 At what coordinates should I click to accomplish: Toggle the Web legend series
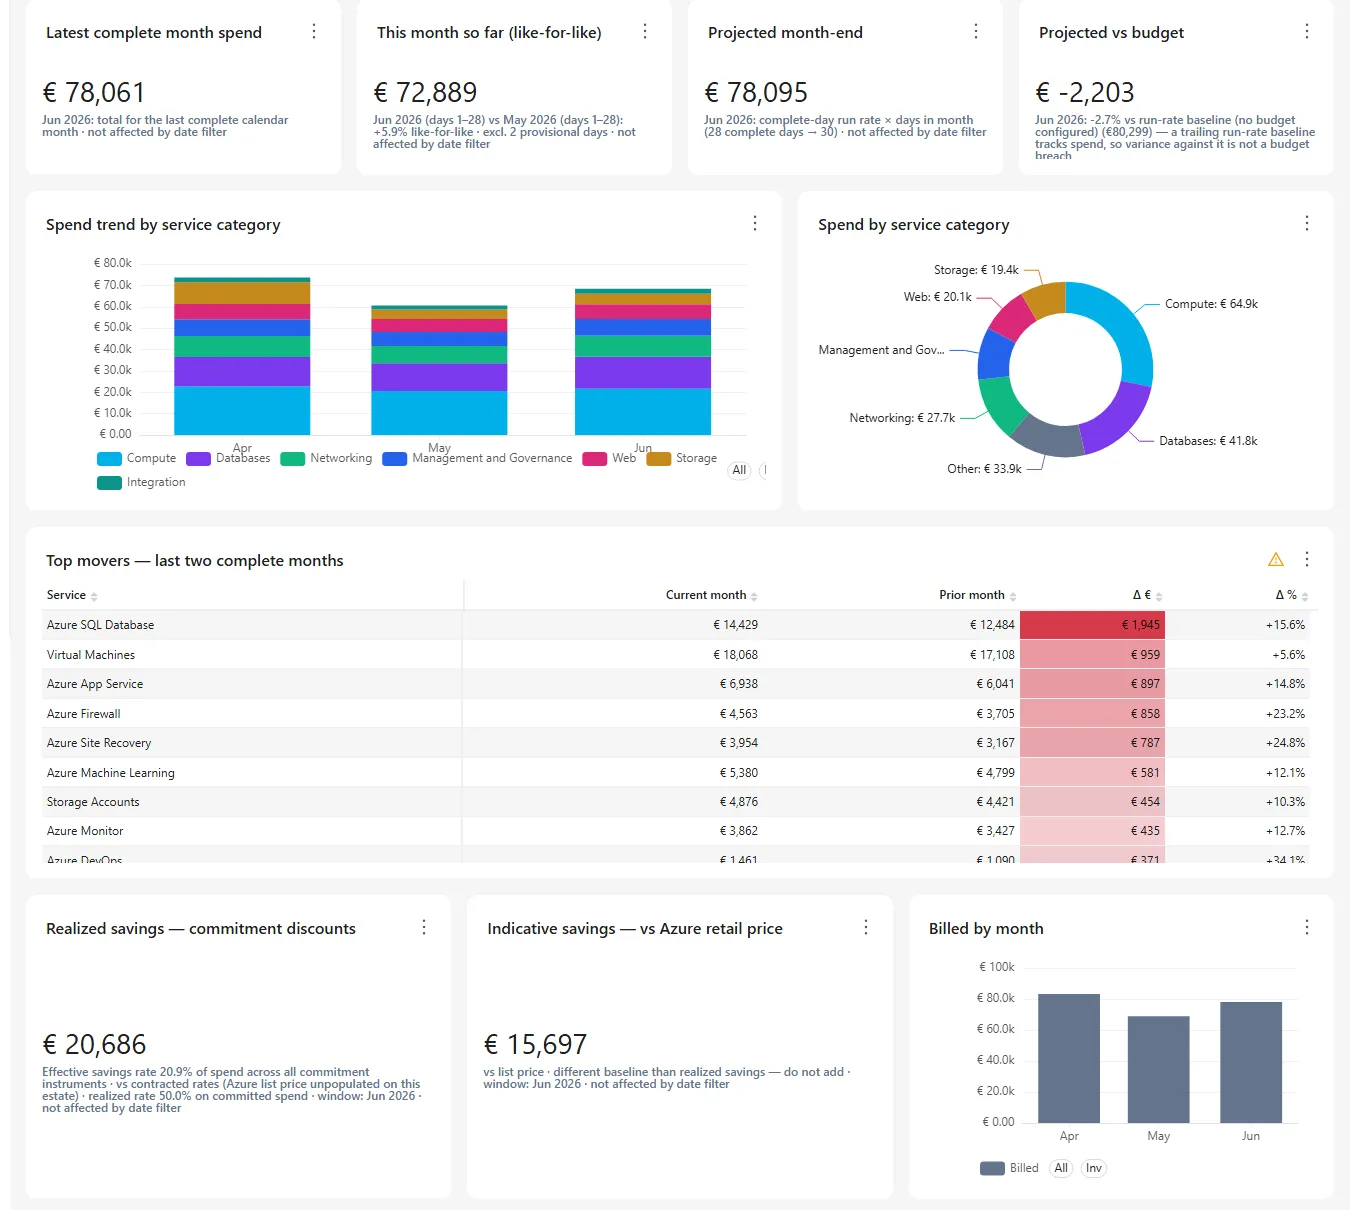tap(609, 459)
